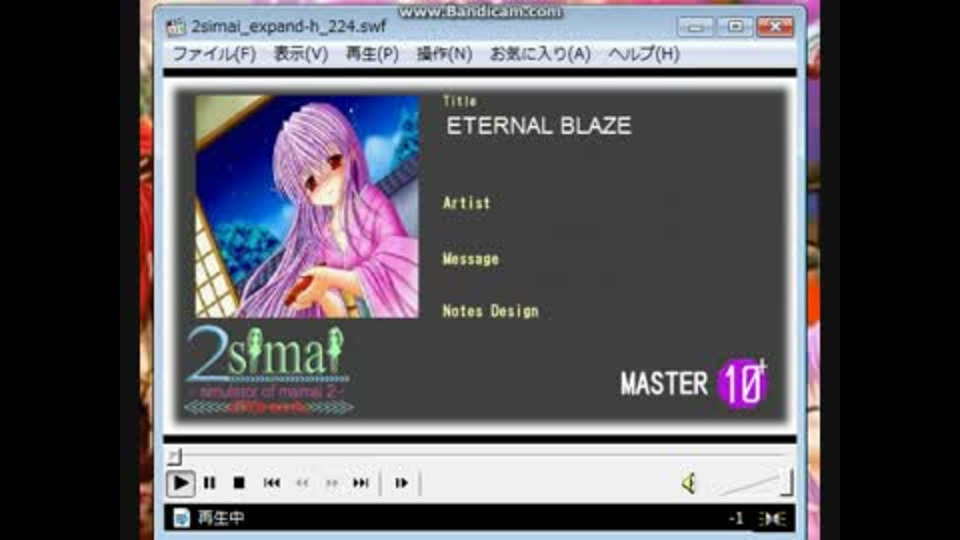Click the 2simai_expand-h_224.swf window title
The image size is (960, 540).
click(288, 26)
